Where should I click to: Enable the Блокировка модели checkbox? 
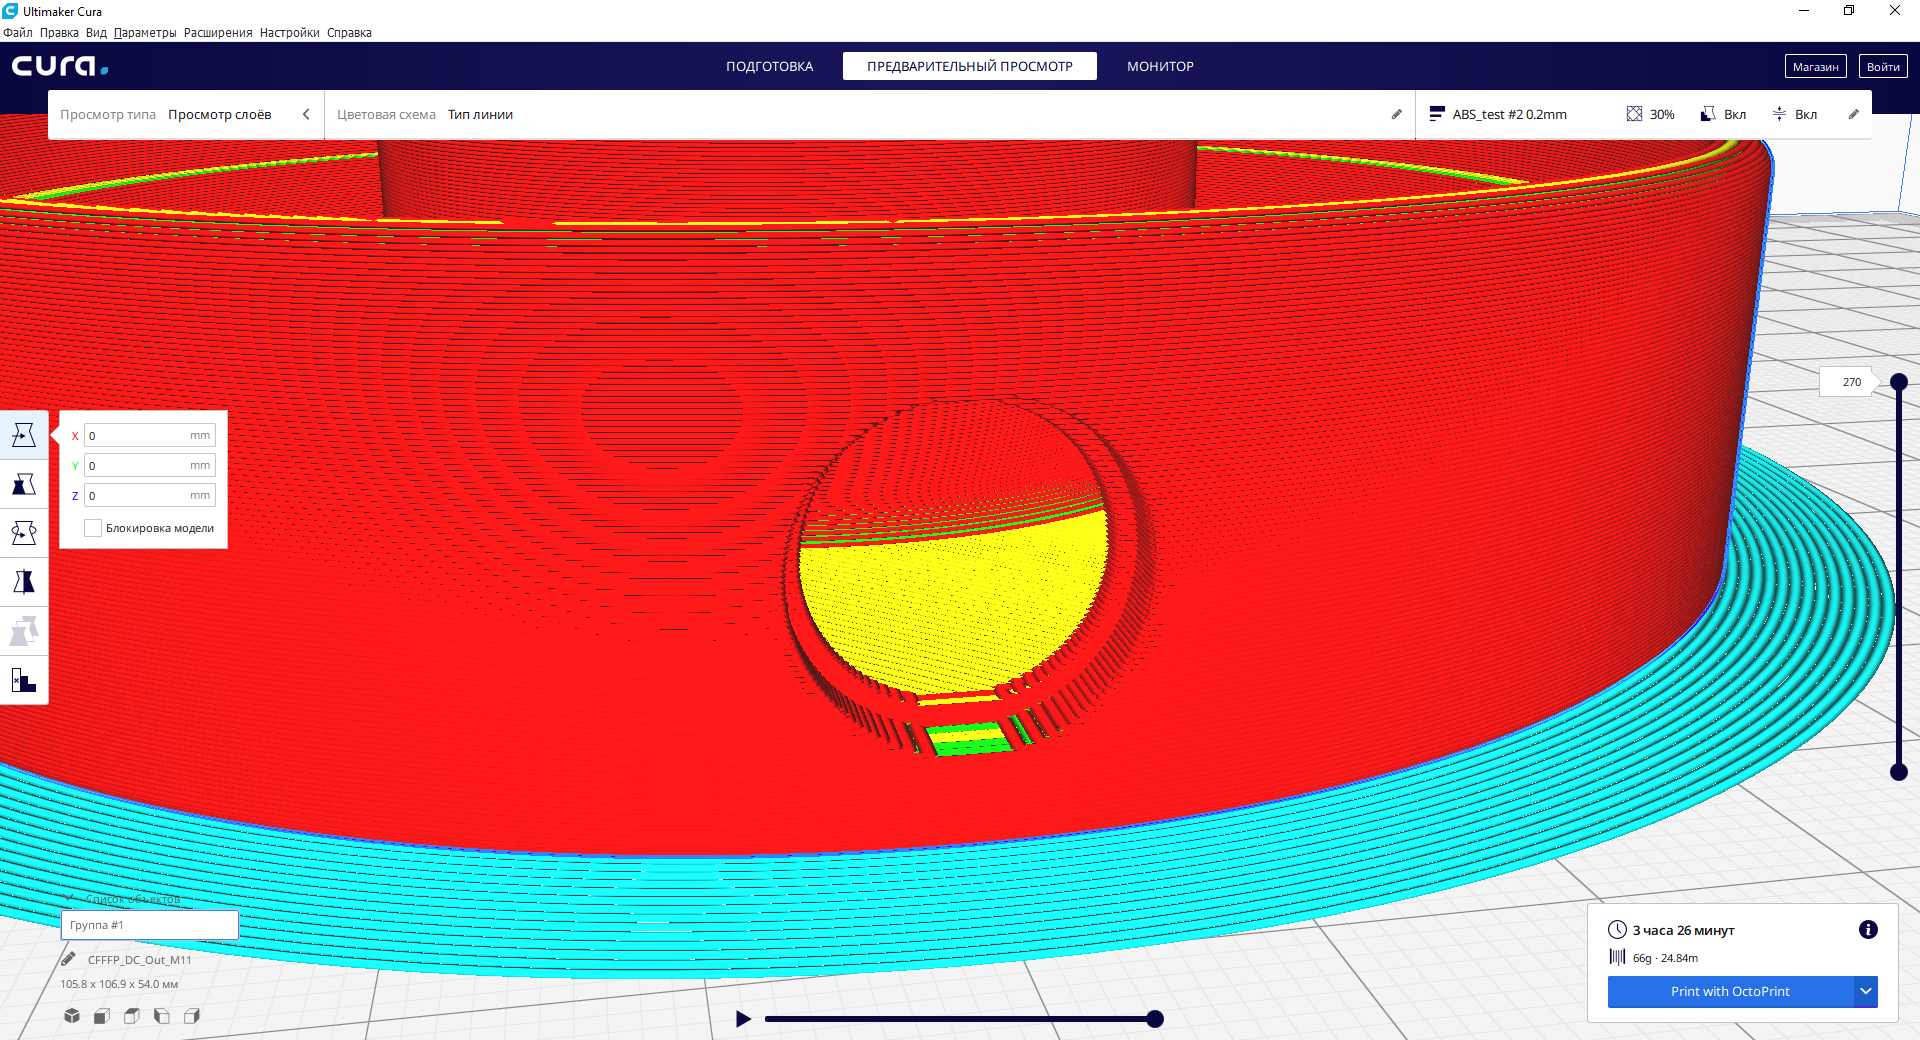[x=93, y=528]
